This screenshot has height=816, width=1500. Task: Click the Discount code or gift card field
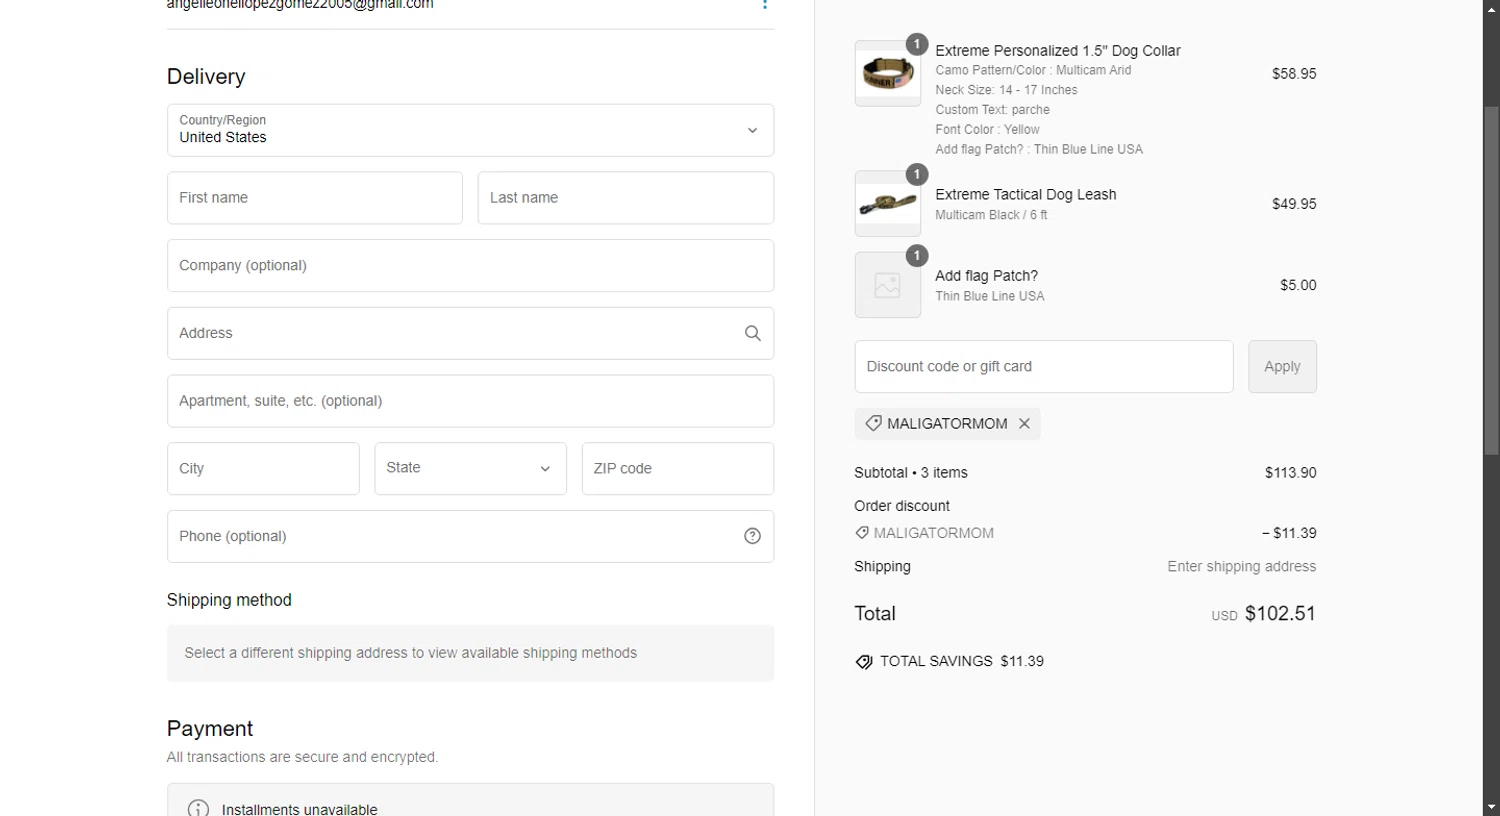(x=1043, y=366)
